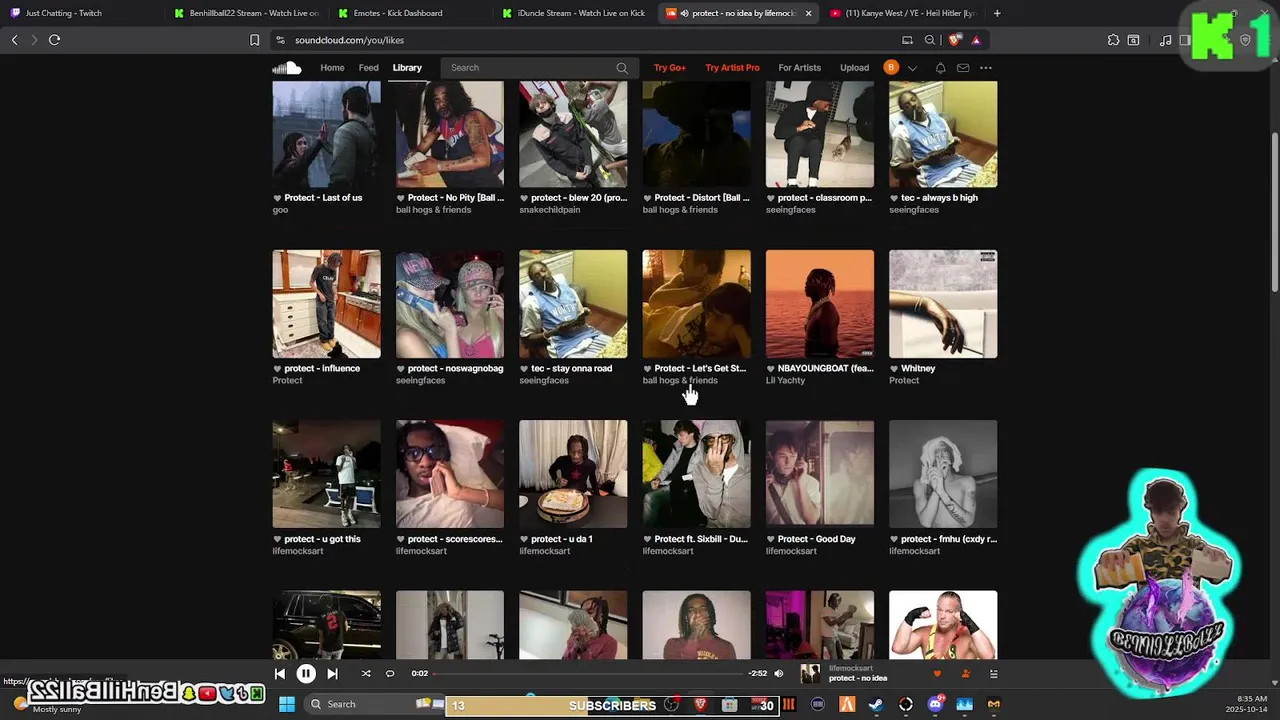
Task: Open artist link 'Lil Yachty'
Action: (785, 381)
